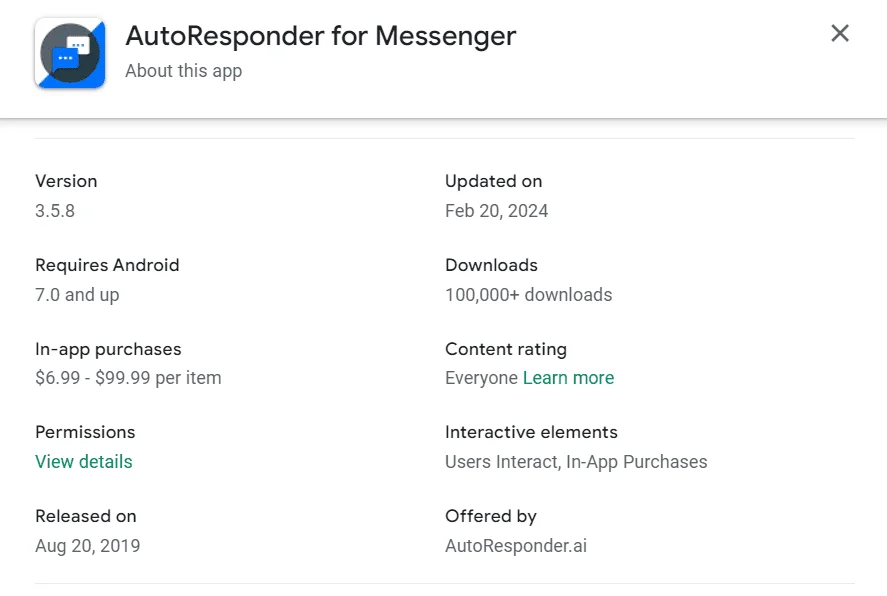Select the 7.0 and up requirement text
The height and width of the screenshot is (596, 887).
(77, 295)
